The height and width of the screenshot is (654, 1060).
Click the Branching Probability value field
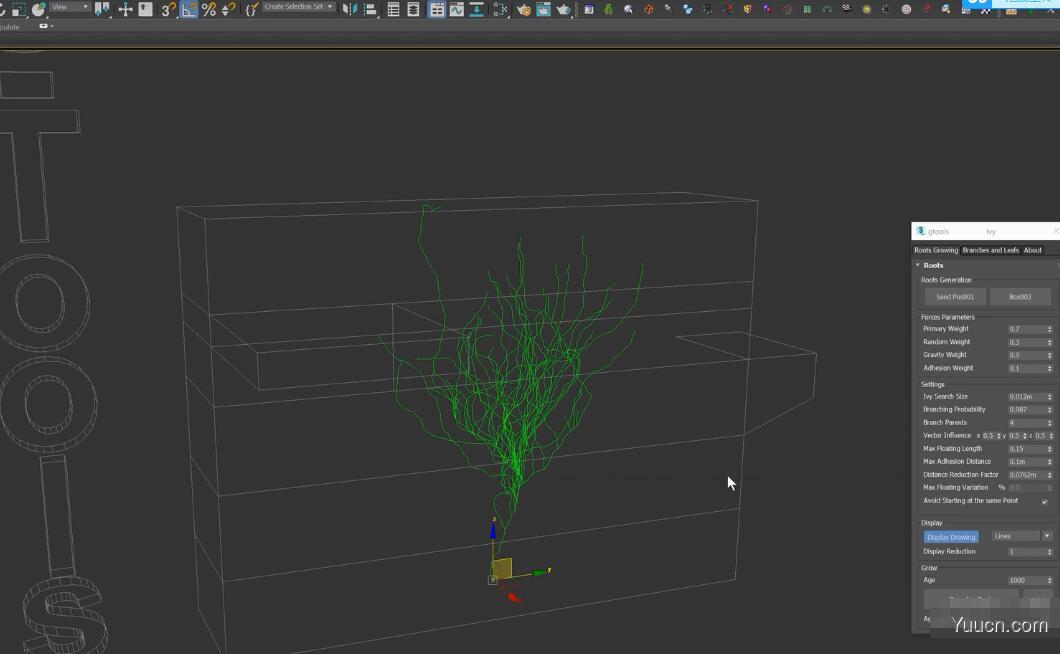coord(1027,410)
